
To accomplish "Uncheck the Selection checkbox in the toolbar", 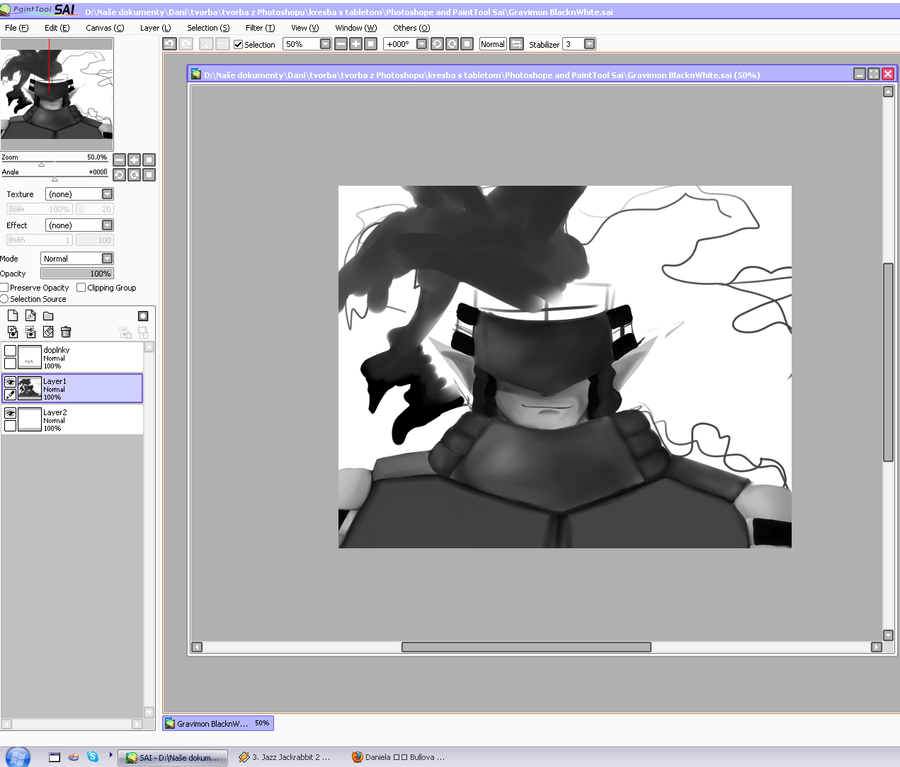I will [238, 45].
